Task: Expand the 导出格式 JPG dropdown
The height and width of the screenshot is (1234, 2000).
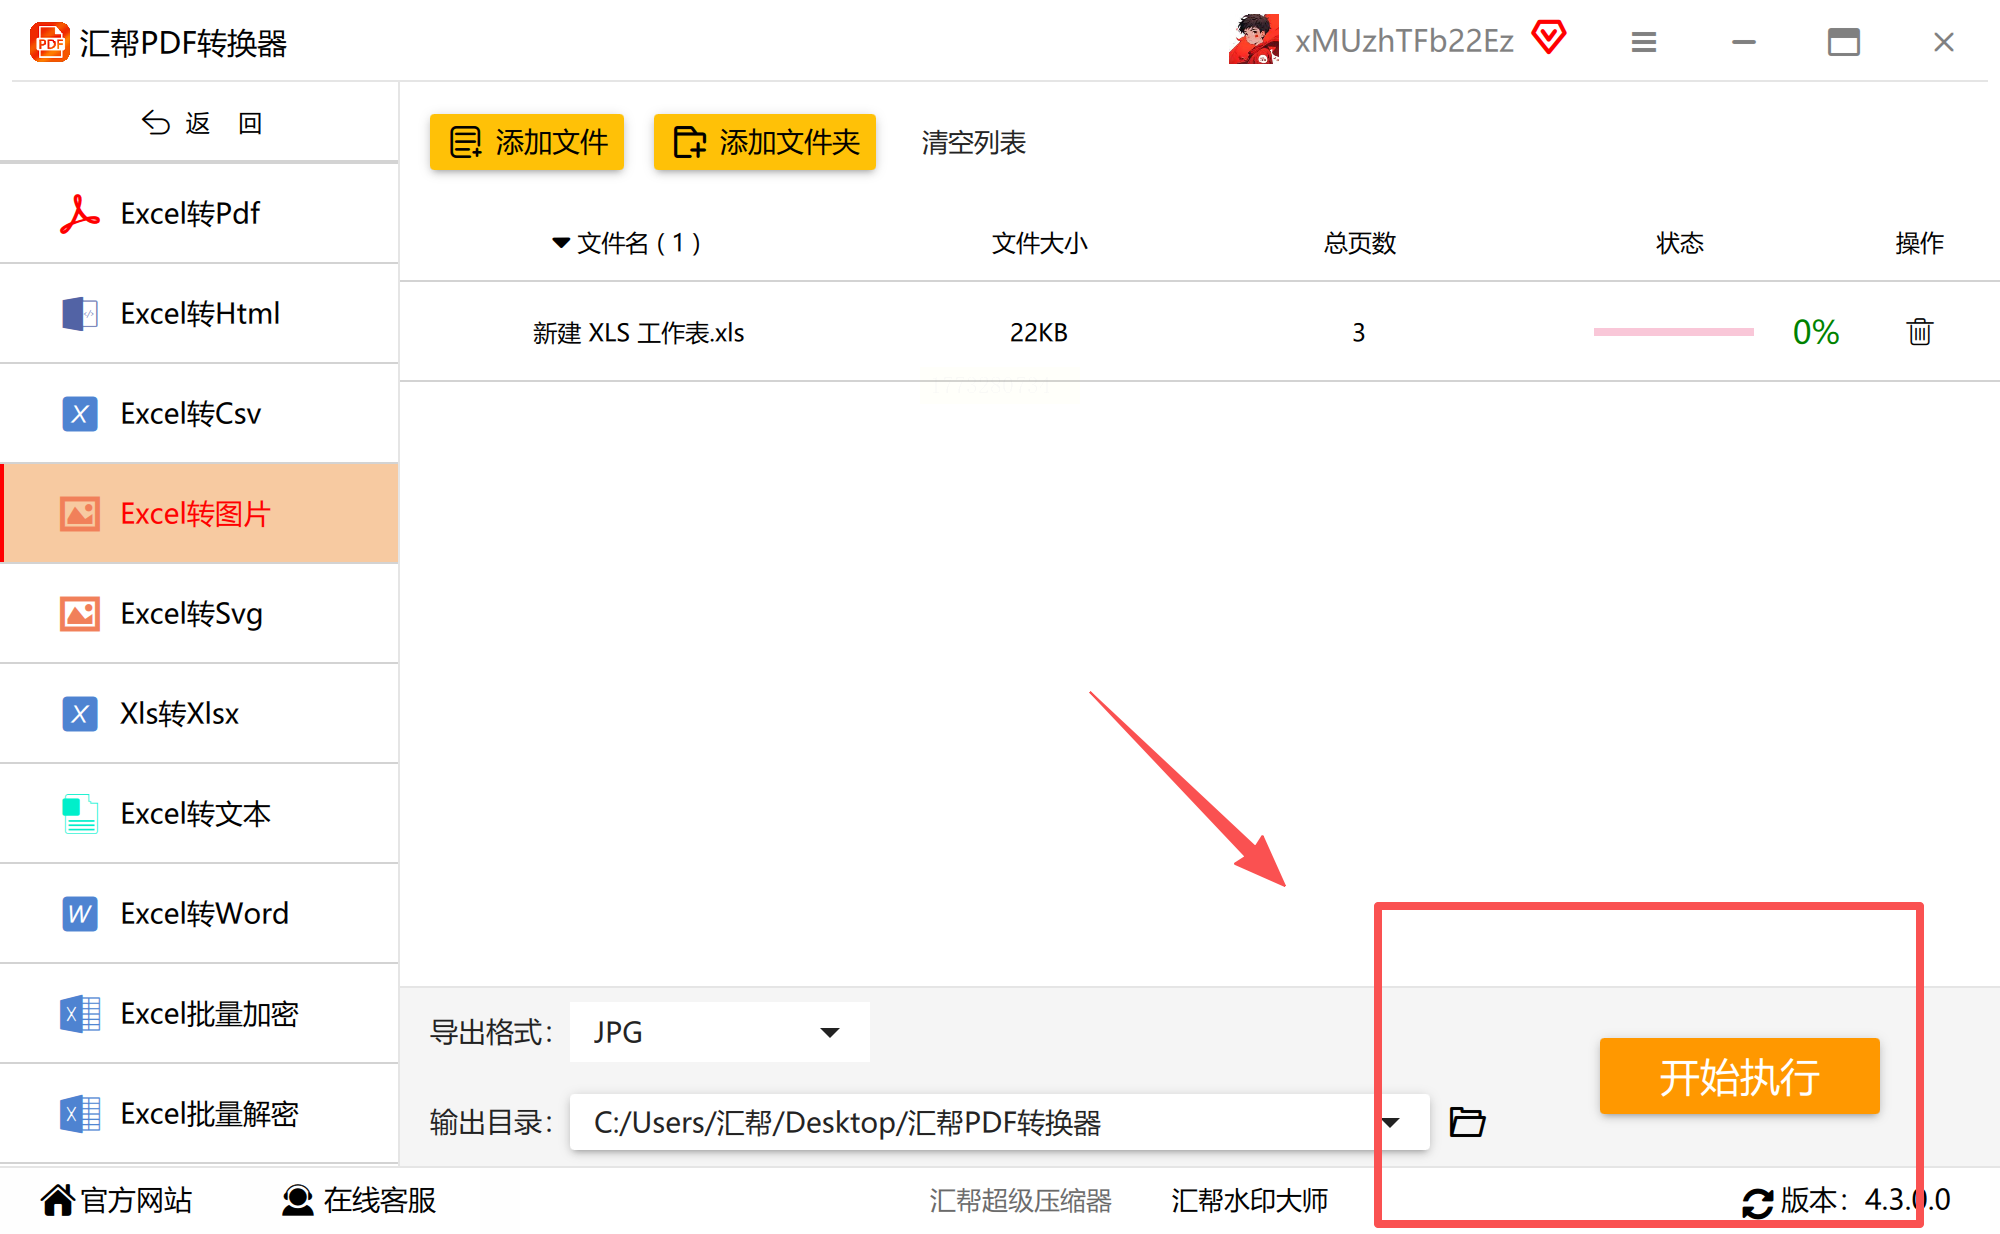Action: click(x=829, y=1032)
